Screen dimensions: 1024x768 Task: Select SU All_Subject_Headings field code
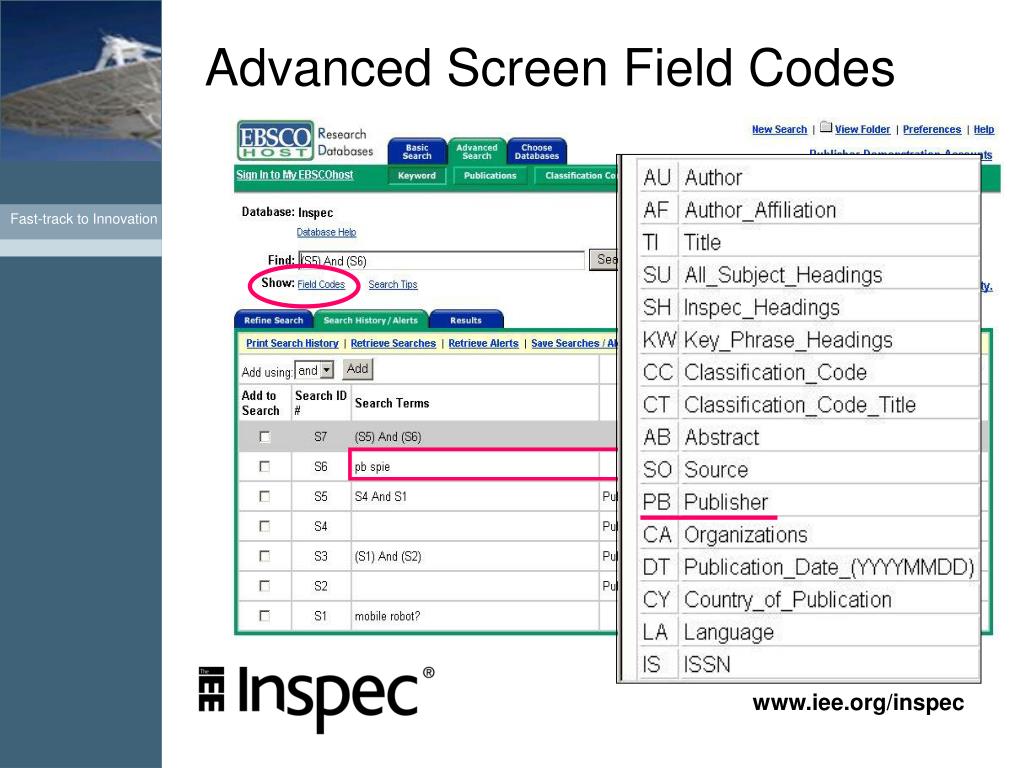810,275
